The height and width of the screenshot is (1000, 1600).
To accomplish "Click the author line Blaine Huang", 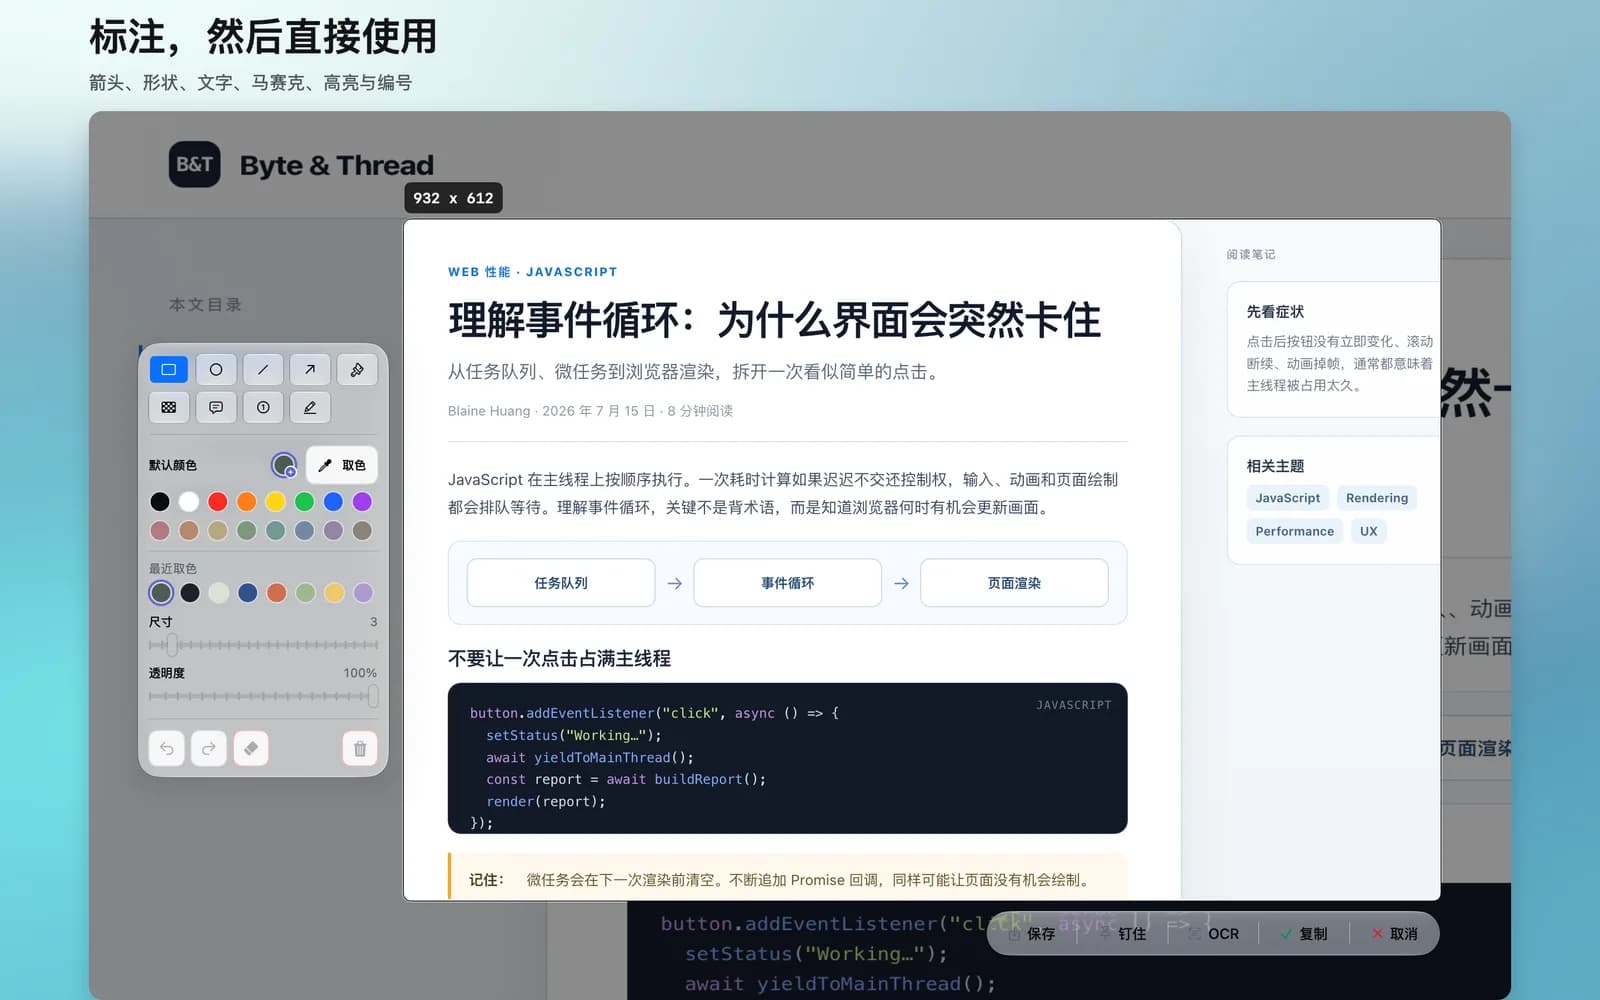I will click(590, 411).
